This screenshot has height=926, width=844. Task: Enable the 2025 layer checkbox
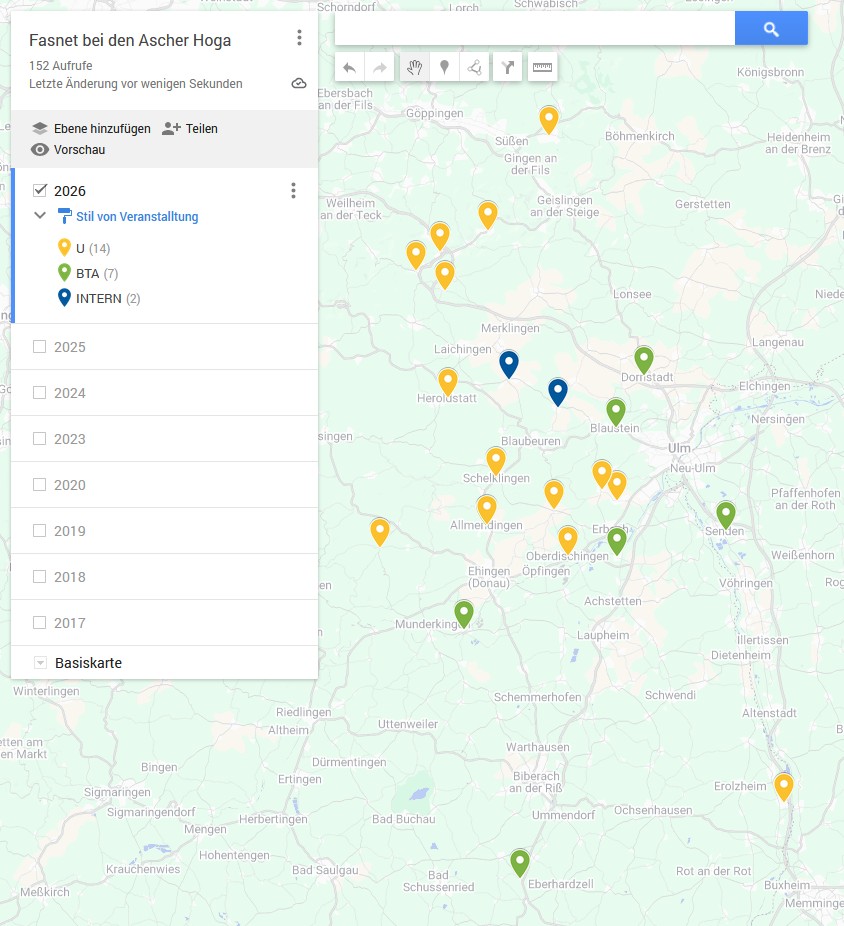(x=40, y=347)
